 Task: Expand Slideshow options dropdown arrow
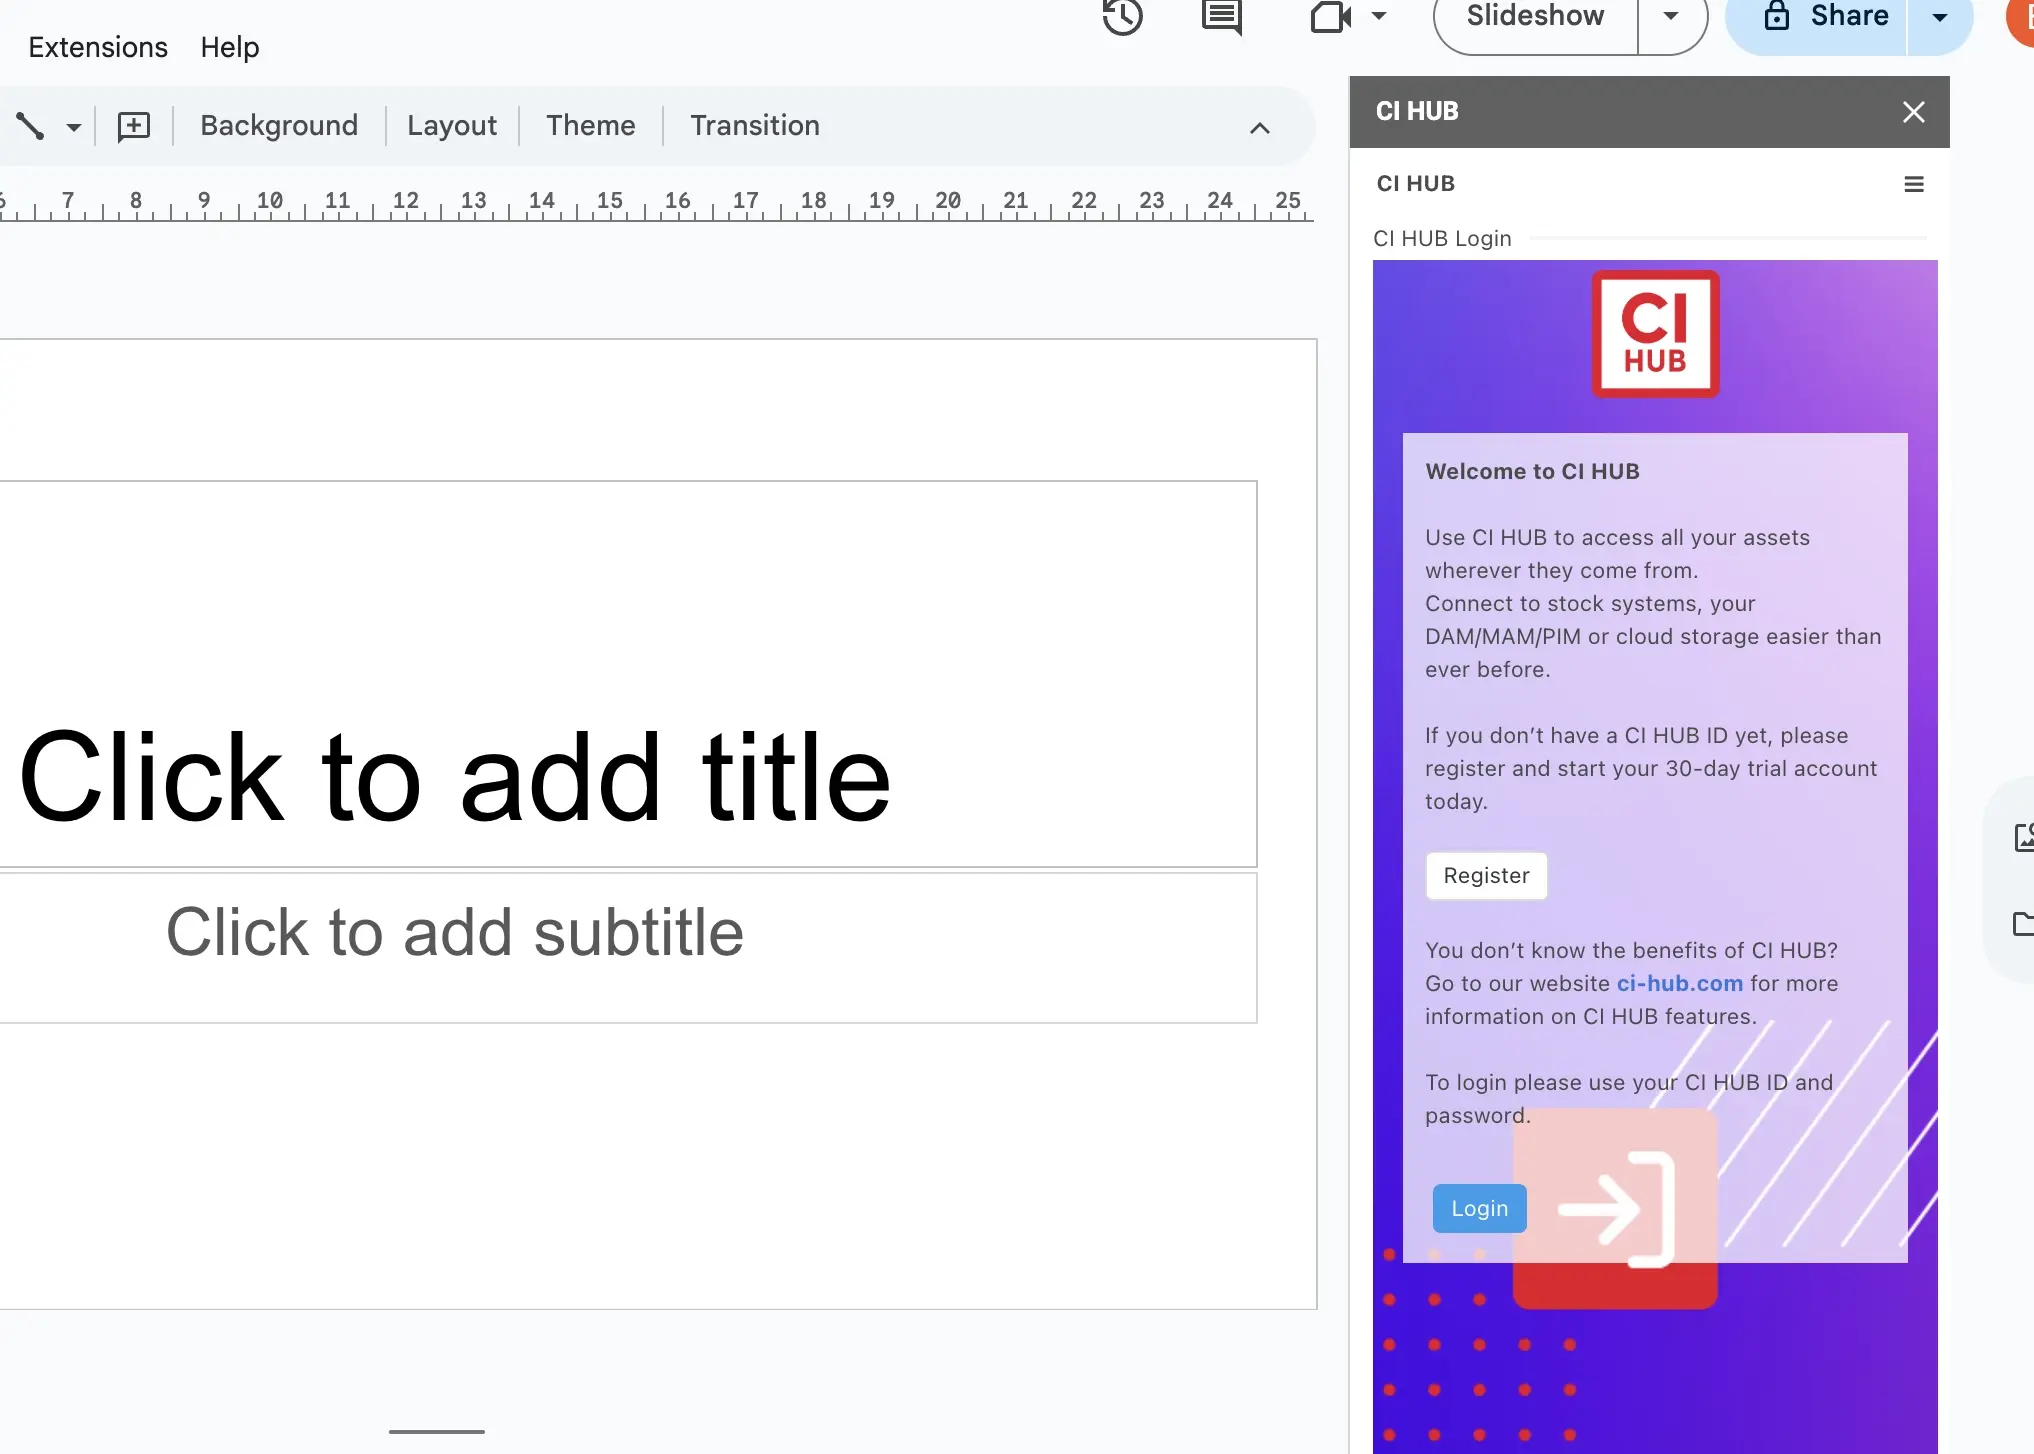1670,17
